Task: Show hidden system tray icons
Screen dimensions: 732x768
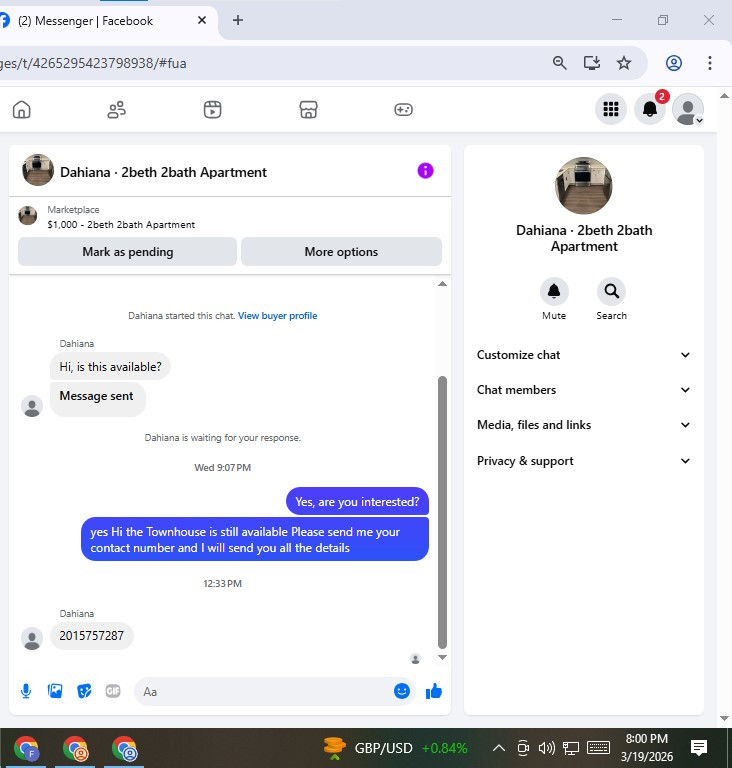Action: tap(498, 748)
